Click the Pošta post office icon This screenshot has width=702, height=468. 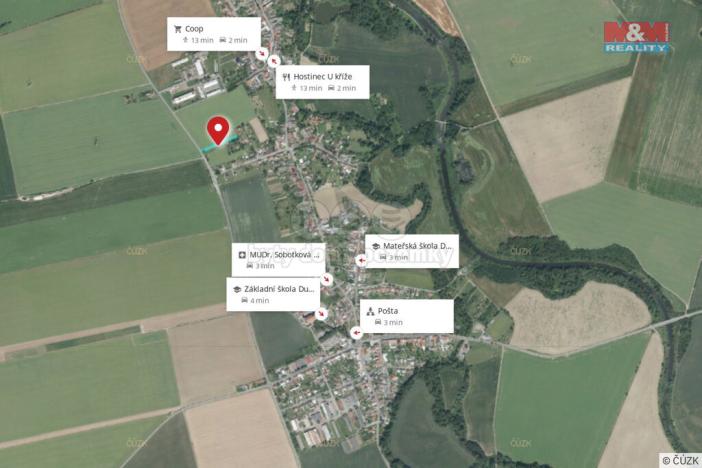click(x=370, y=311)
